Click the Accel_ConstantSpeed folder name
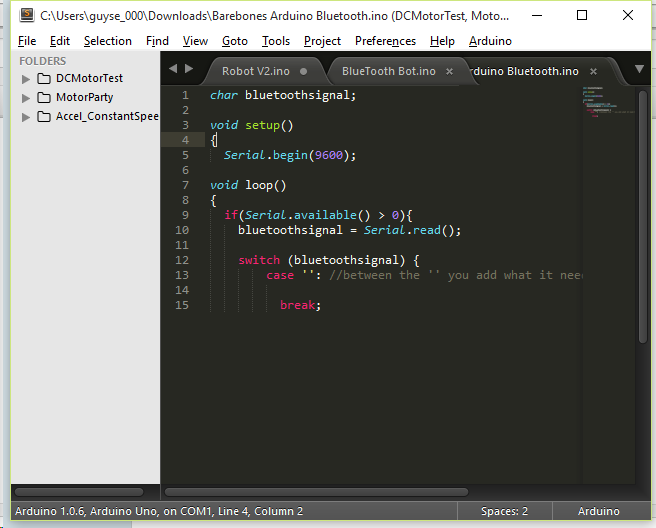Screen dimensions: 656x528 coord(107,116)
